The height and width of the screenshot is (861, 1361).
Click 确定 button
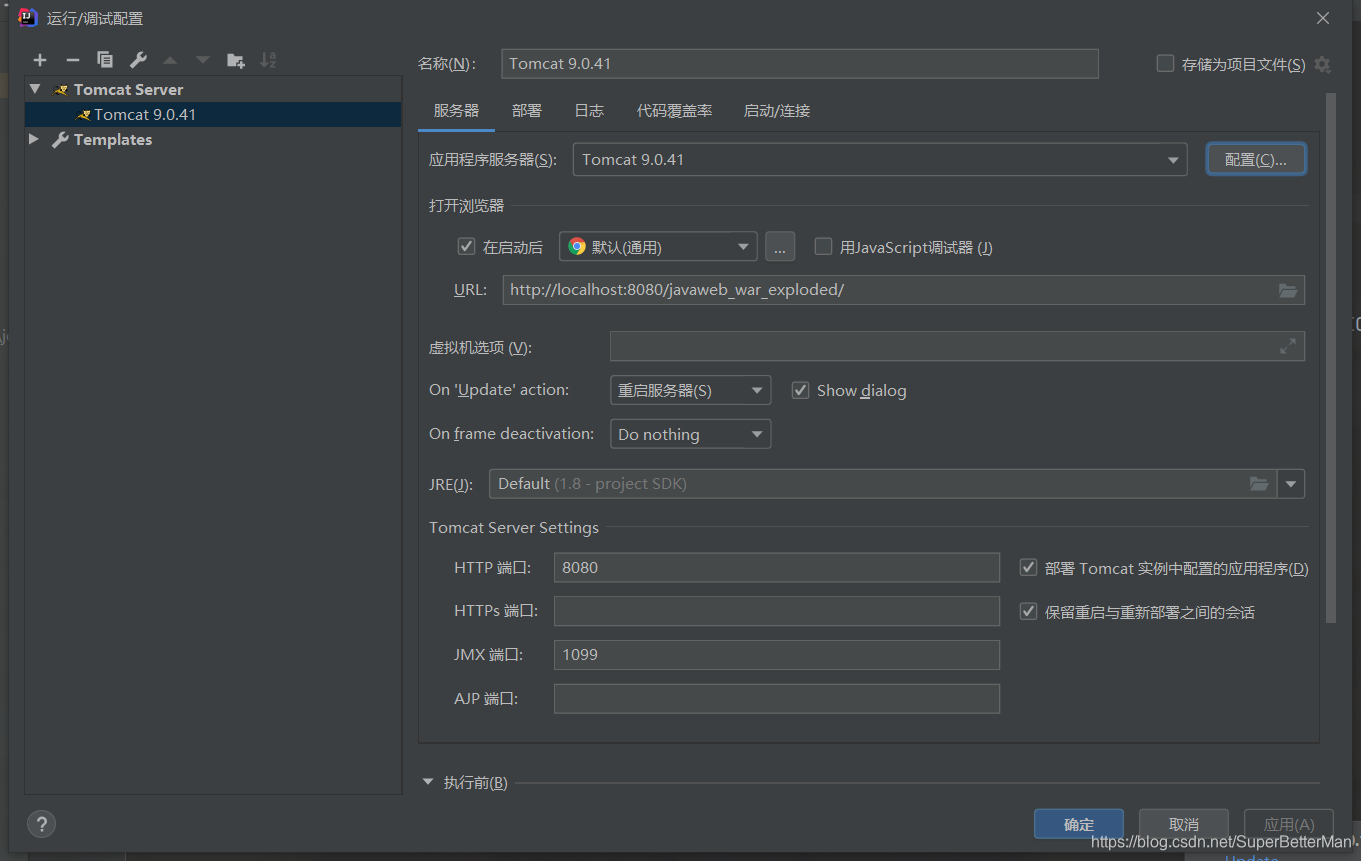pos(1079,824)
